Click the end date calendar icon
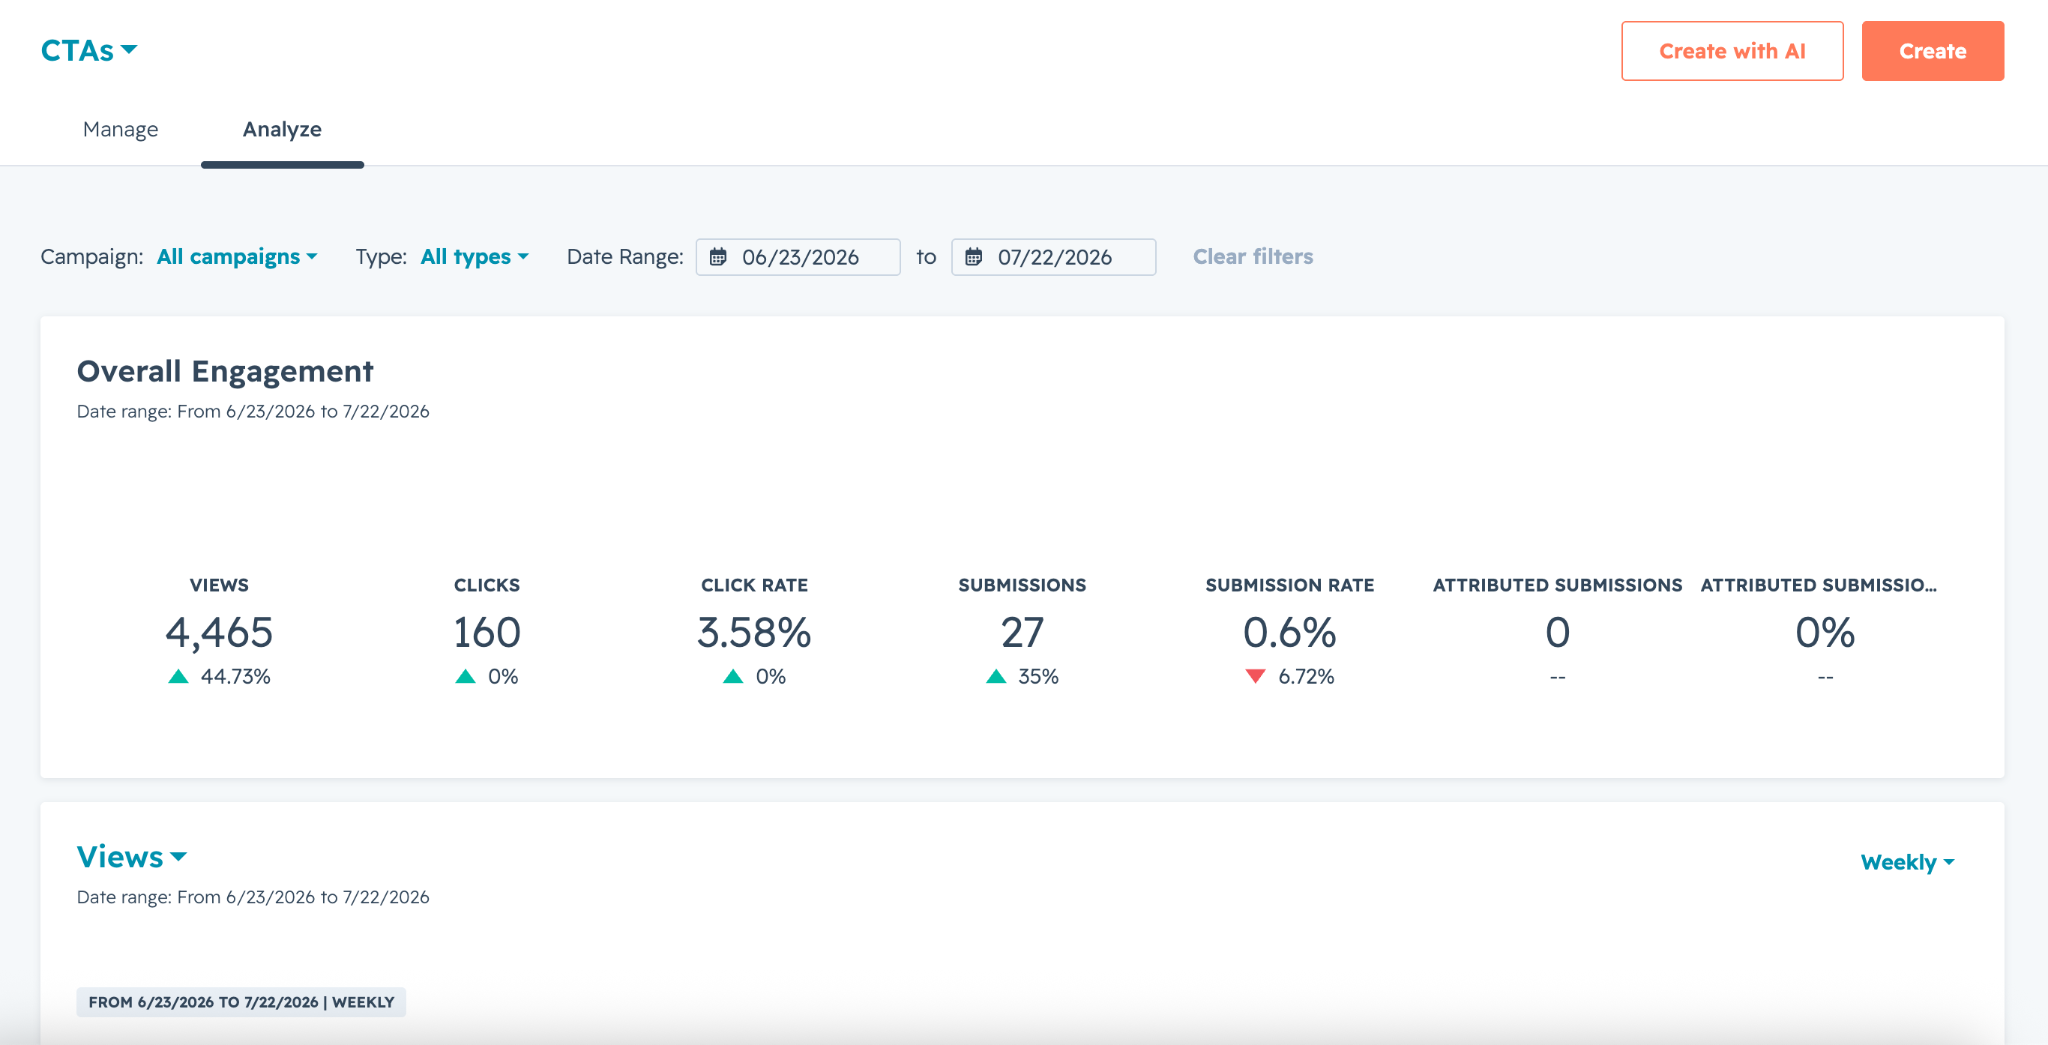The width and height of the screenshot is (2048, 1045). click(974, 257)
